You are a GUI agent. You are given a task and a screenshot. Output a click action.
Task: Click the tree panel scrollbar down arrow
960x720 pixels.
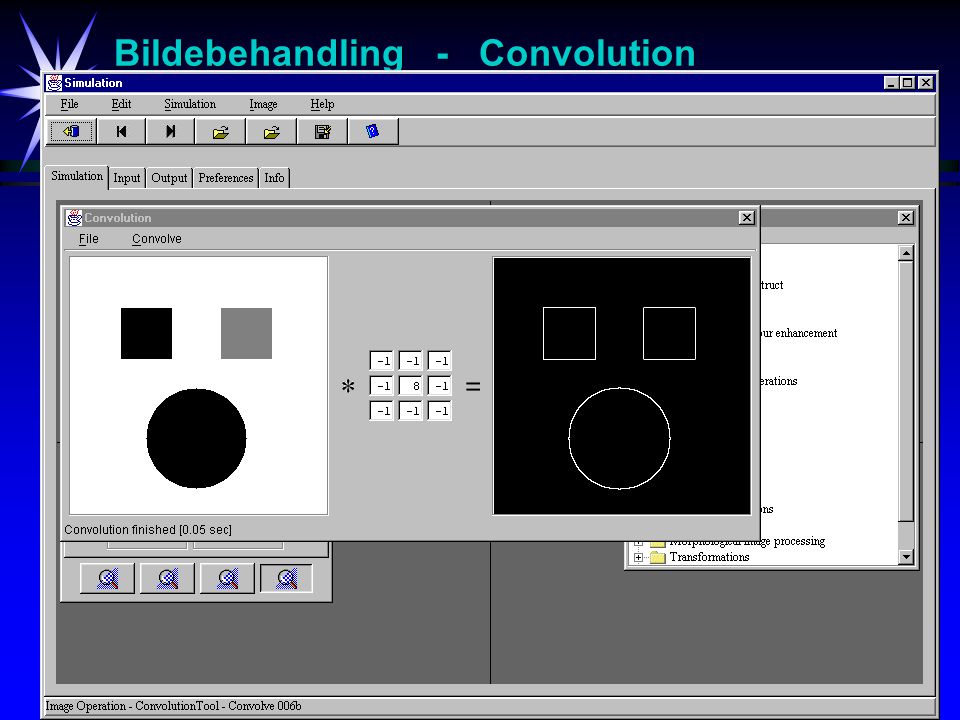pos(906,557)
